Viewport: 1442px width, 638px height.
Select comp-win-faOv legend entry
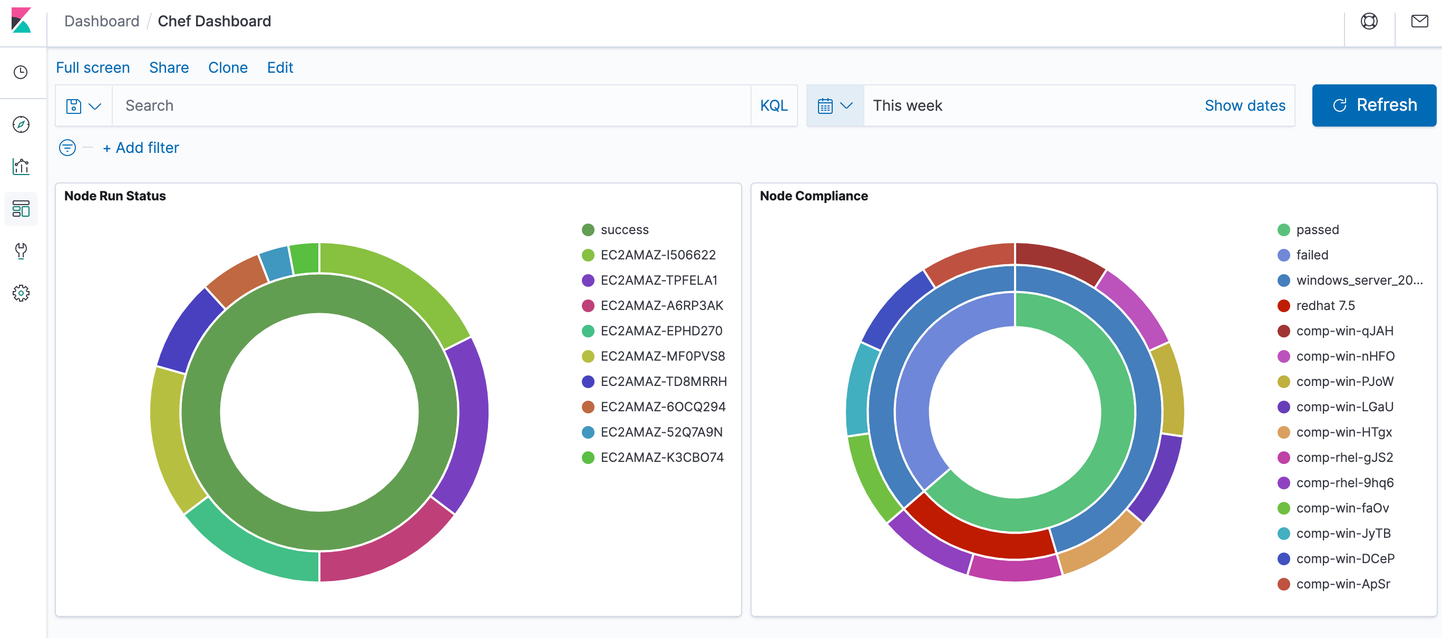click(1333, 508)
